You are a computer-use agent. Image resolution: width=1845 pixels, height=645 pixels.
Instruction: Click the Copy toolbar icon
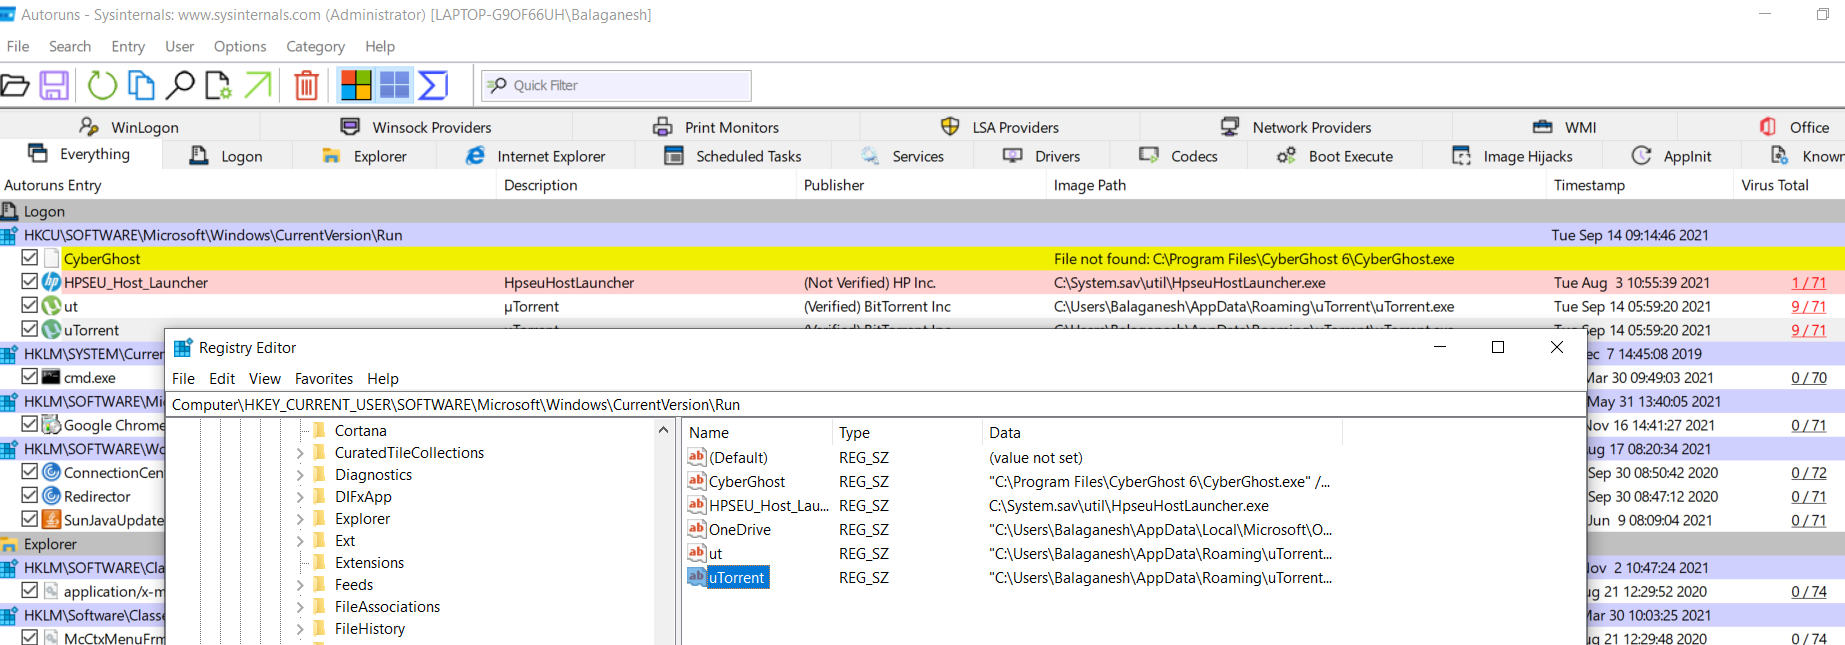click(x=141, y=86)
